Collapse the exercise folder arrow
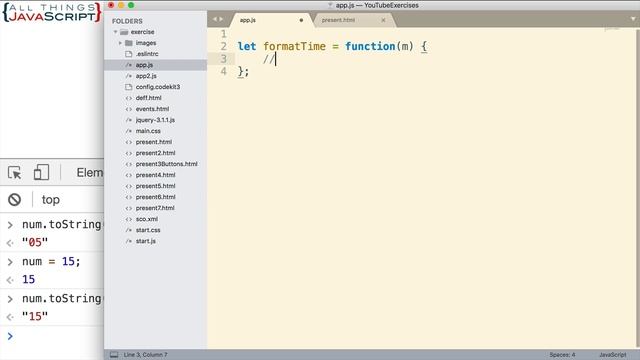The width and height of the screenshot is (640, 360). [x=116, y=32]
